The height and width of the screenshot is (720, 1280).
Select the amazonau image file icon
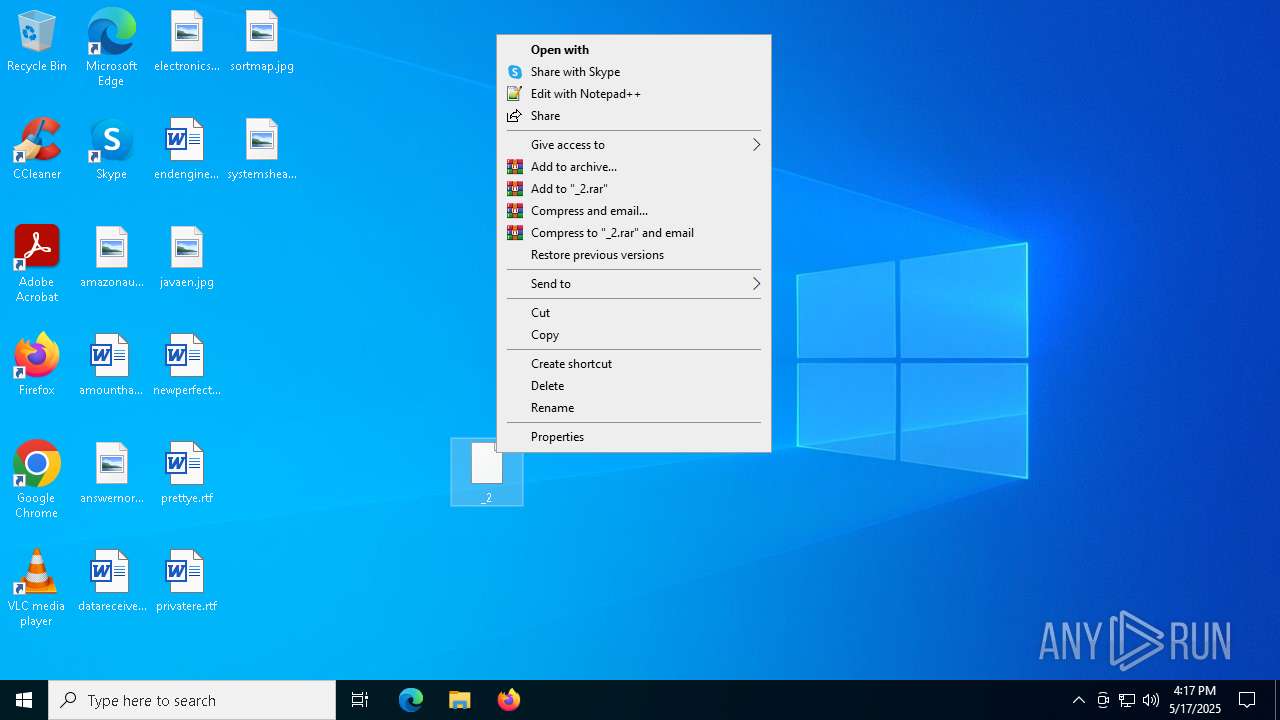click(111, 258)
